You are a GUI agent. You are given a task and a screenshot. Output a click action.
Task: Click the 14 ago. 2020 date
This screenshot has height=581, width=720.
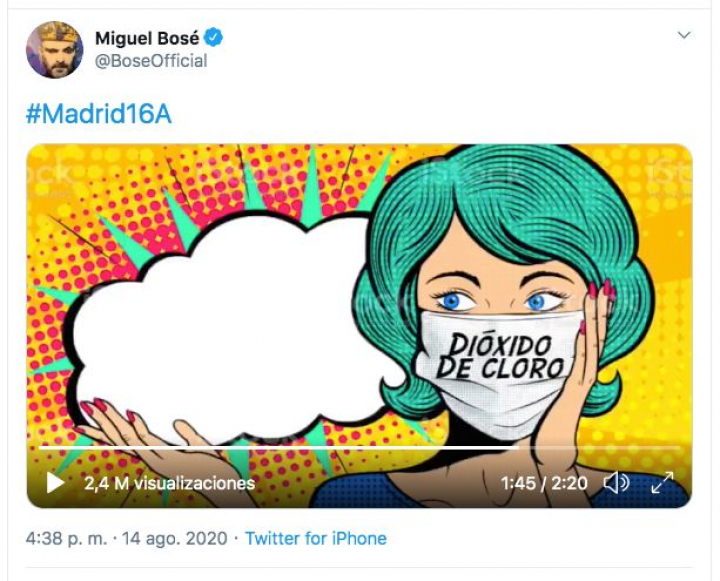(x=174, y=538)
